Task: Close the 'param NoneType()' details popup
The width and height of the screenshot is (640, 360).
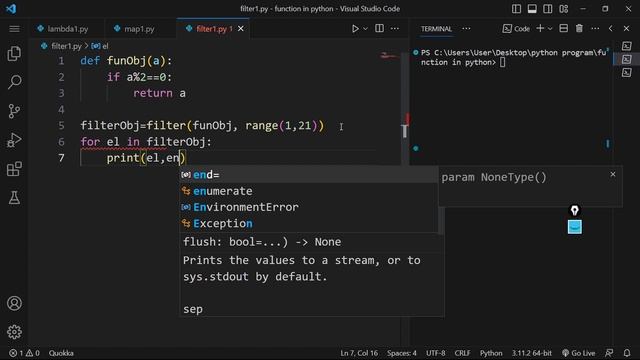Action: [613, 174]
